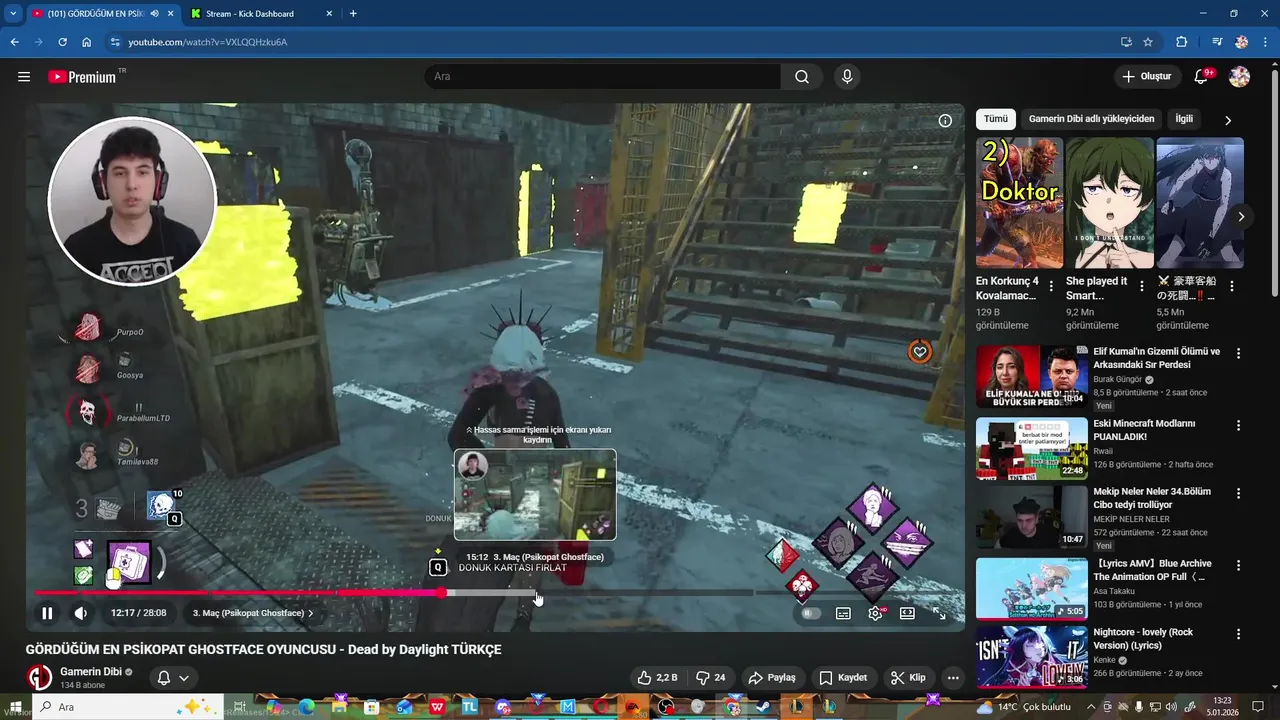
Task: Open the Windows Start menu
Action: pyautogui.click(x=16, y=707)
